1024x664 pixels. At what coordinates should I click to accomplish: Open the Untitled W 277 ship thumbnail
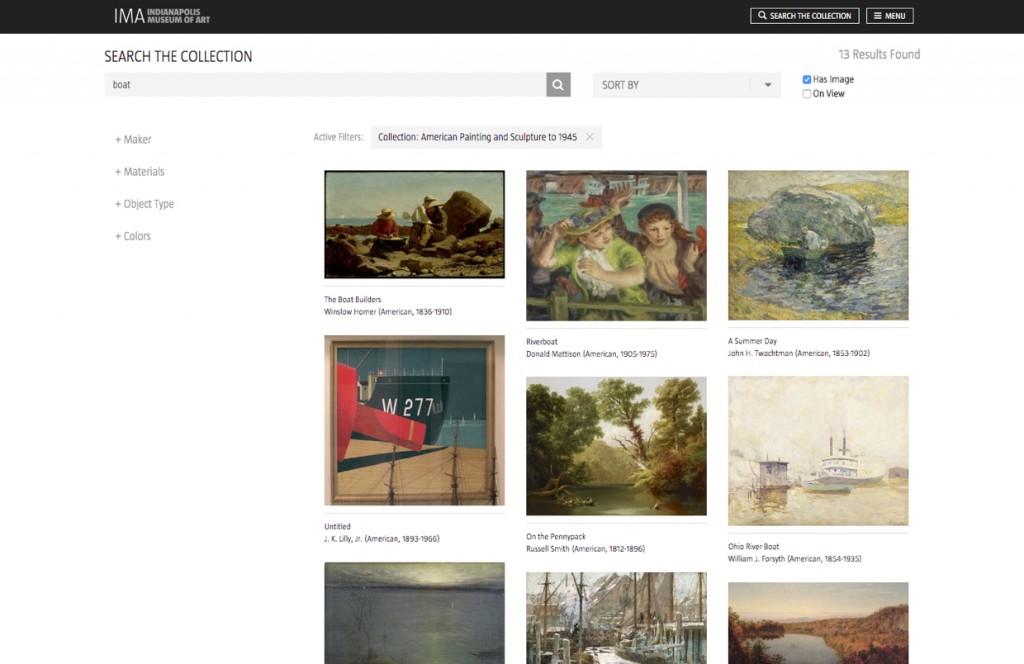(414, 420)
